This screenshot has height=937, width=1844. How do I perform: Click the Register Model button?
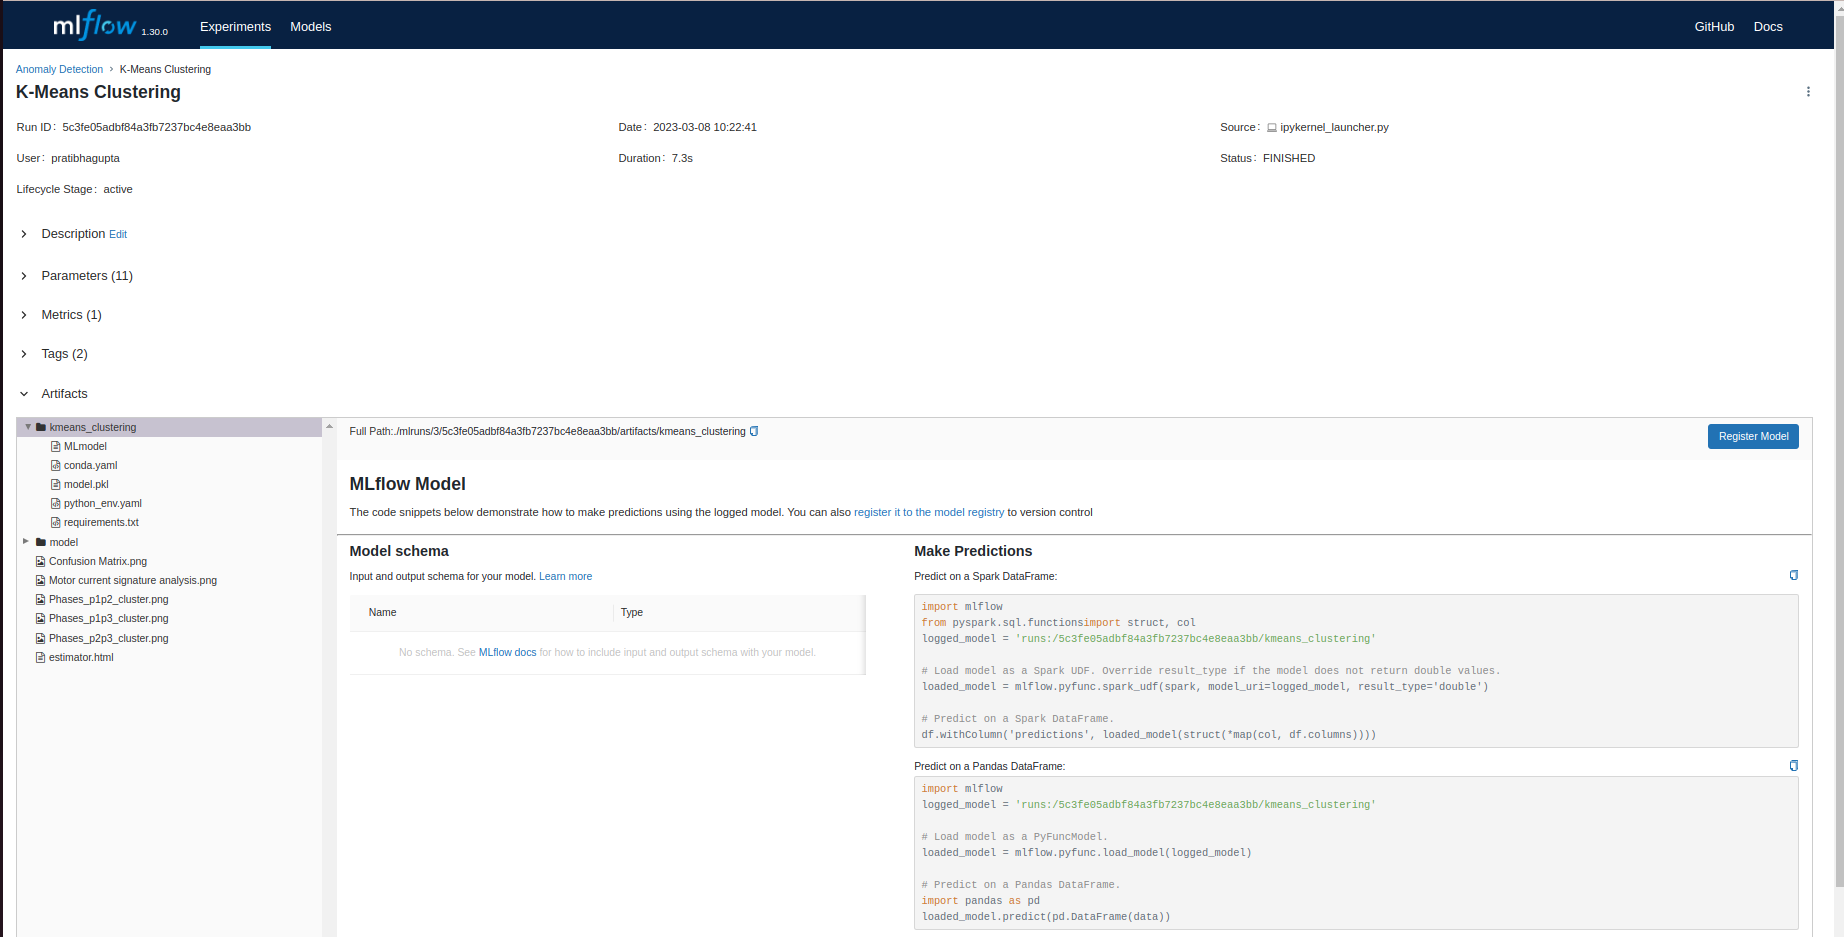pyautogui.click(x=1753, y=436)
